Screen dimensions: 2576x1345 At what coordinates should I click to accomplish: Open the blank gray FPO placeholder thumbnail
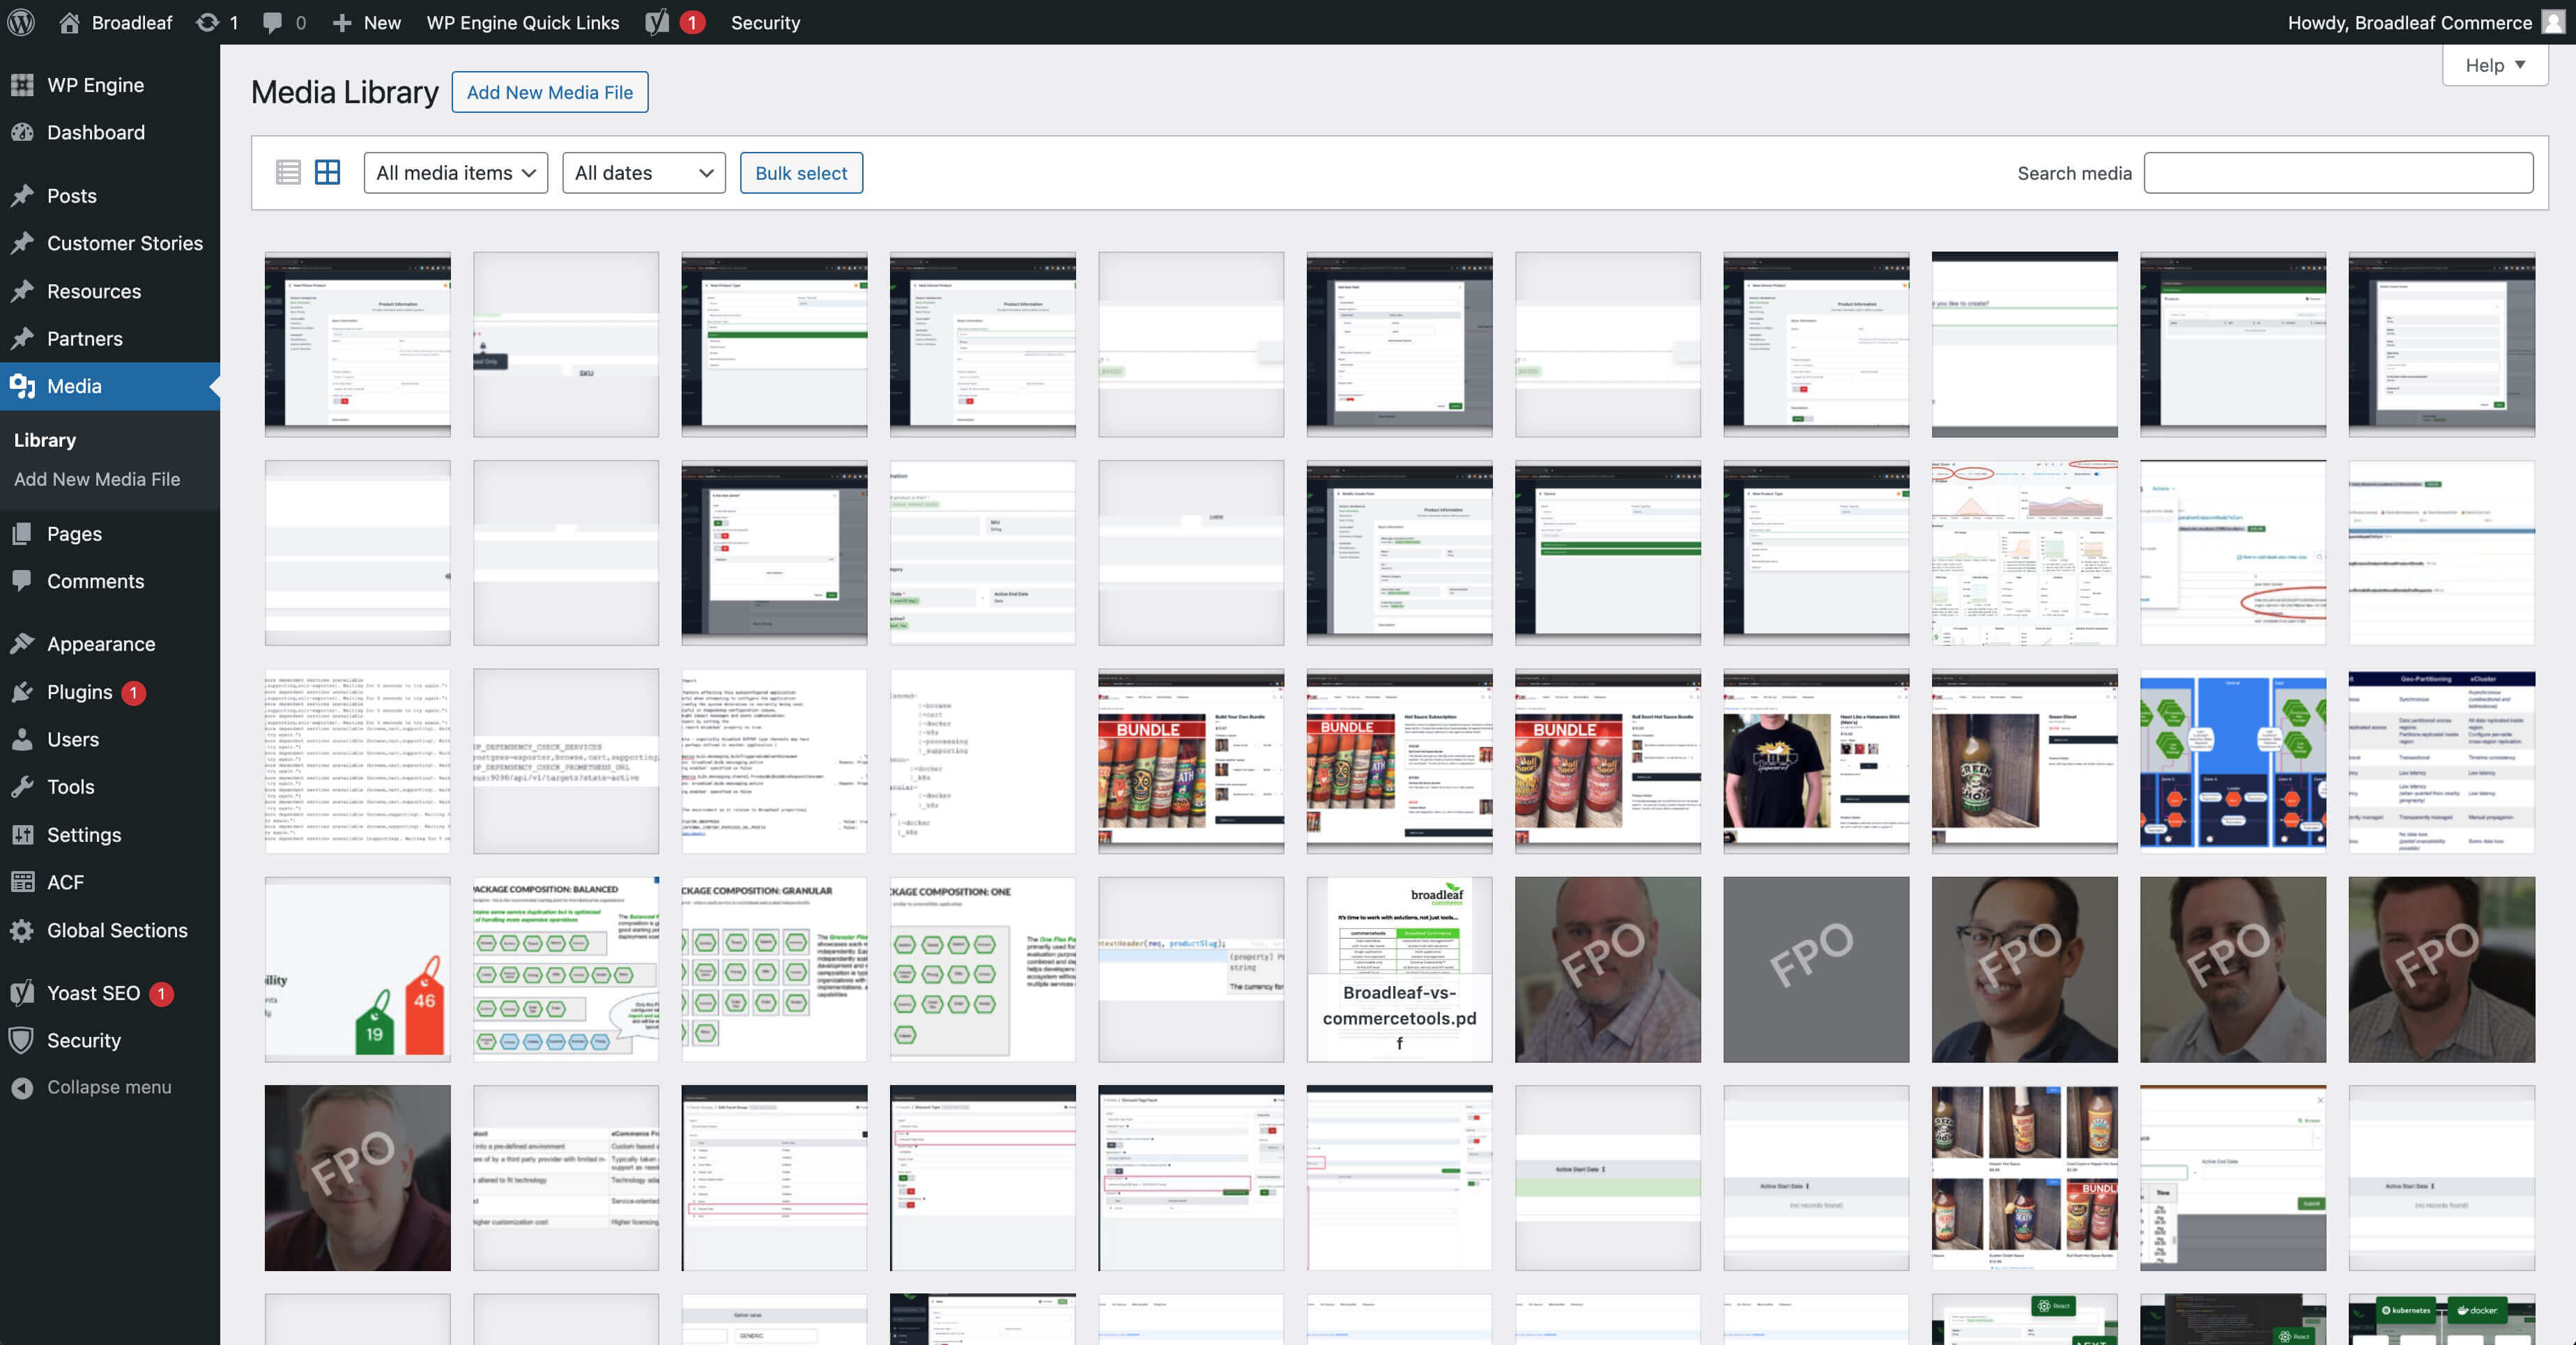tap(1816, 969)
